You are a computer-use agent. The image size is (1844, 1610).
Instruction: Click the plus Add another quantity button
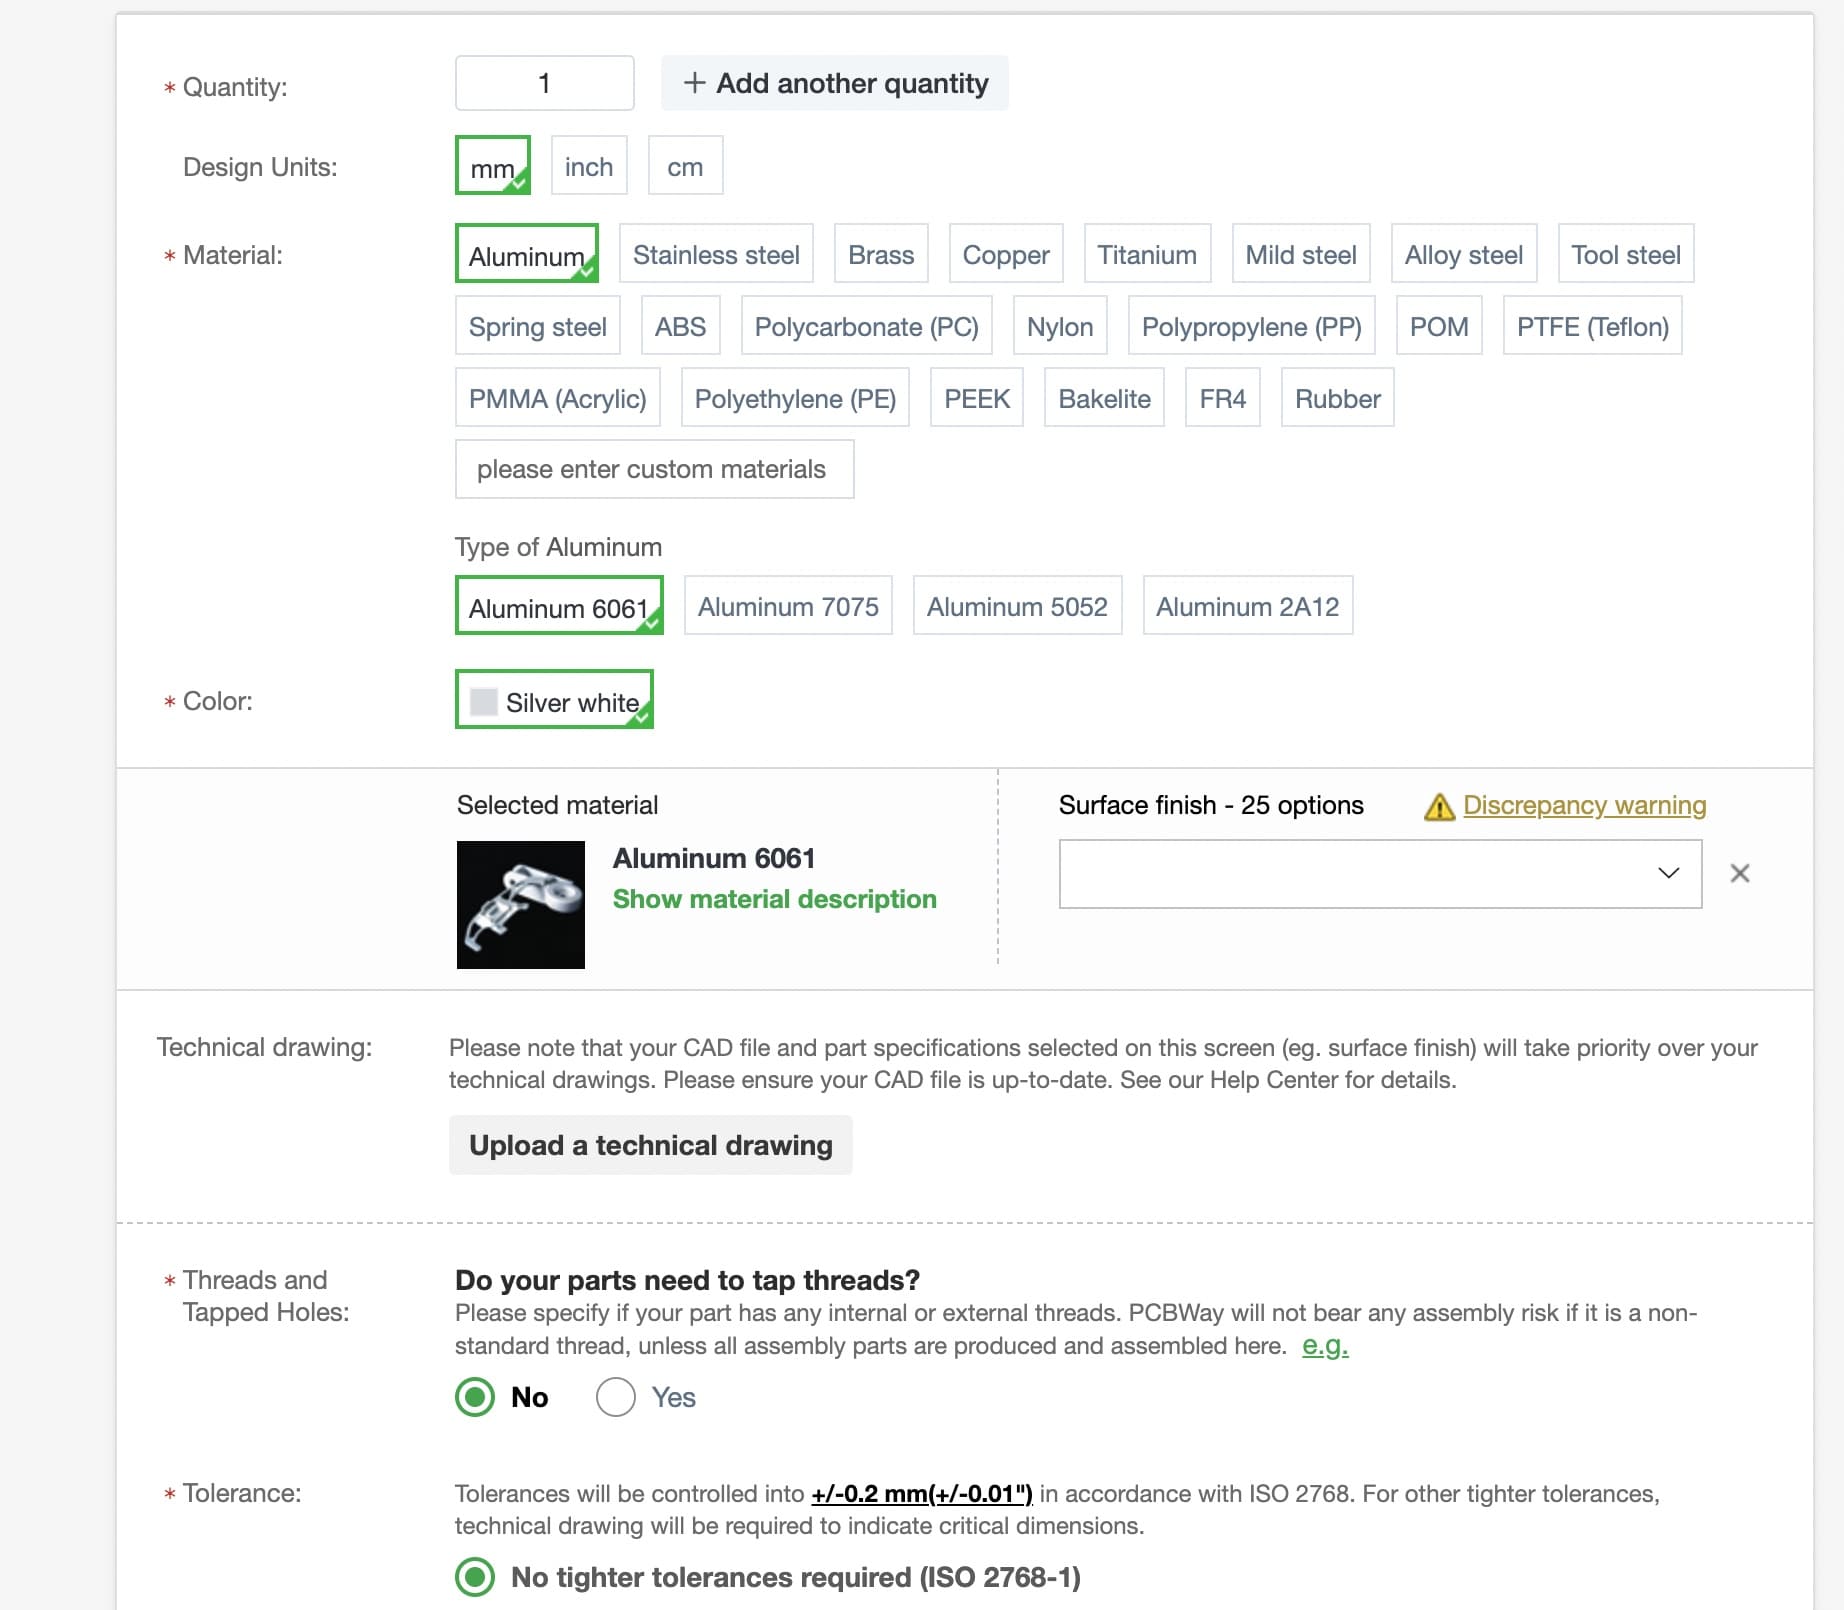(x=835, y=83)
